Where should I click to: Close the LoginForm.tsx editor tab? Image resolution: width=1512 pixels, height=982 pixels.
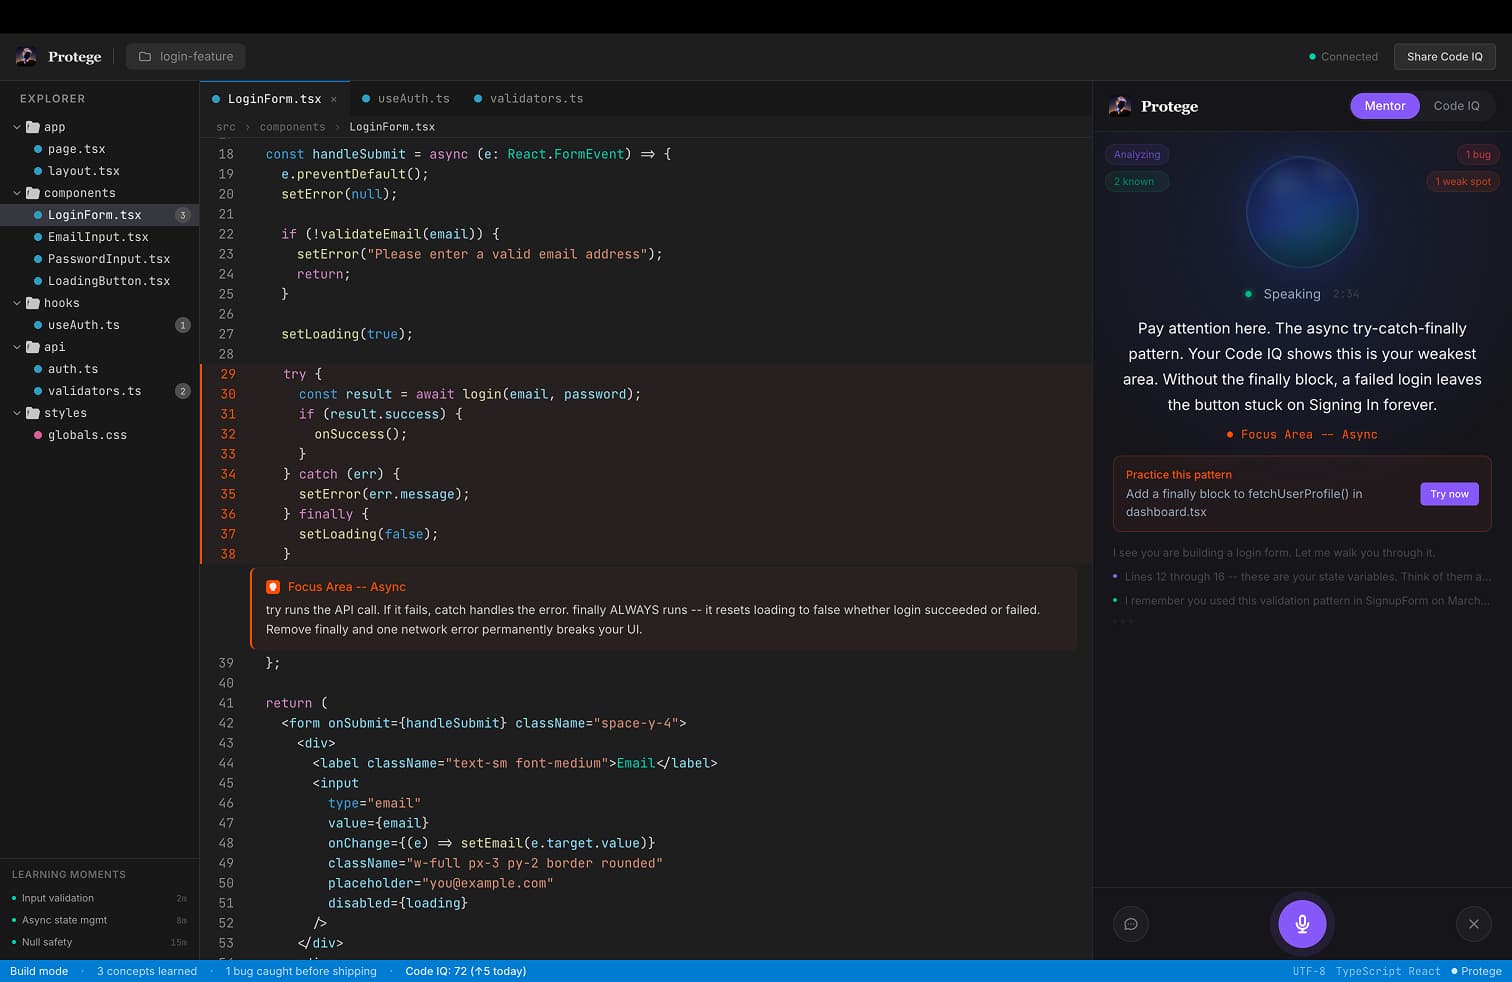tap(334, 98)
